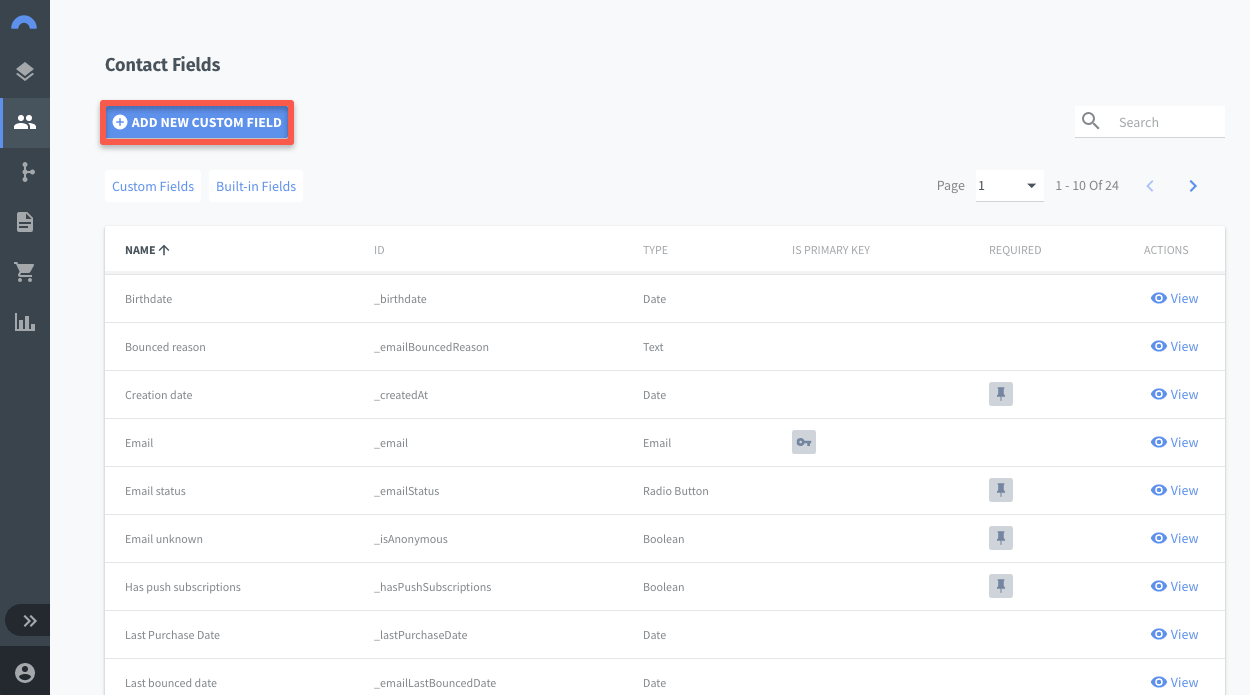Screen dimensions: 1250x695
Task: Open the Page number dropdown
Action: pyautogui.click(x=1010, y=186)
